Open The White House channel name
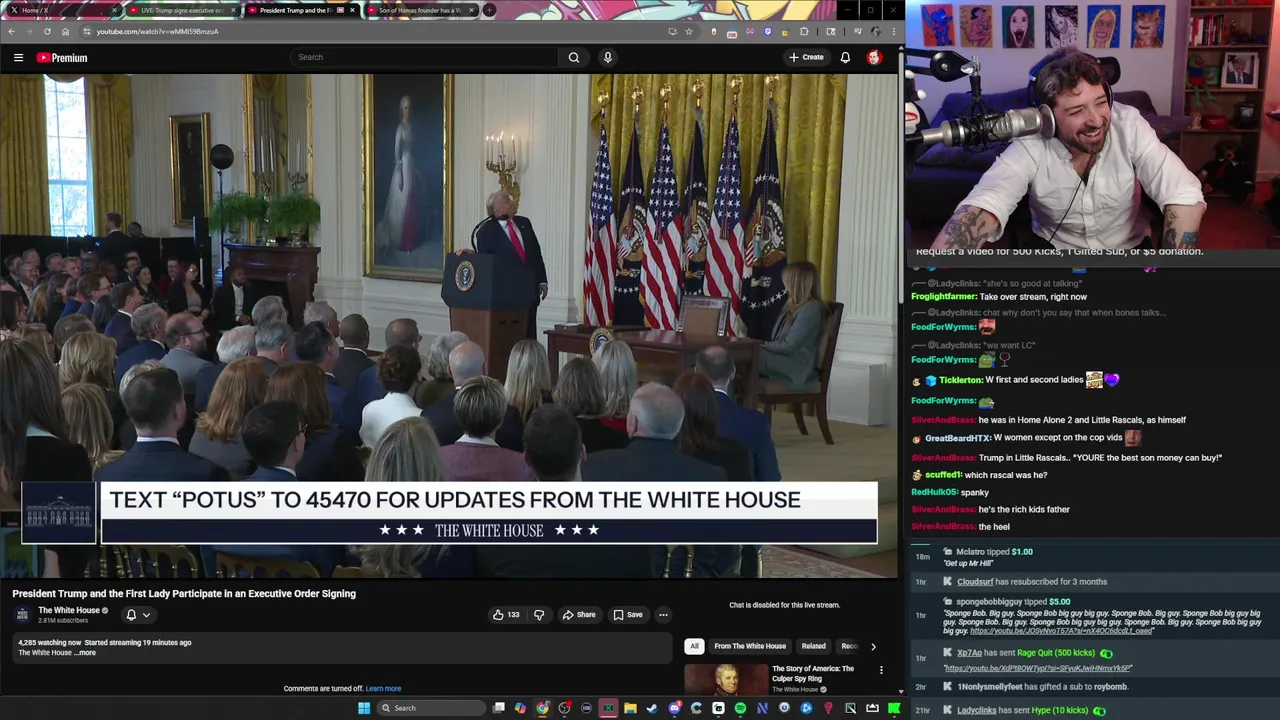Screen dimensions: 1280x720 click(x=69, y=610)
